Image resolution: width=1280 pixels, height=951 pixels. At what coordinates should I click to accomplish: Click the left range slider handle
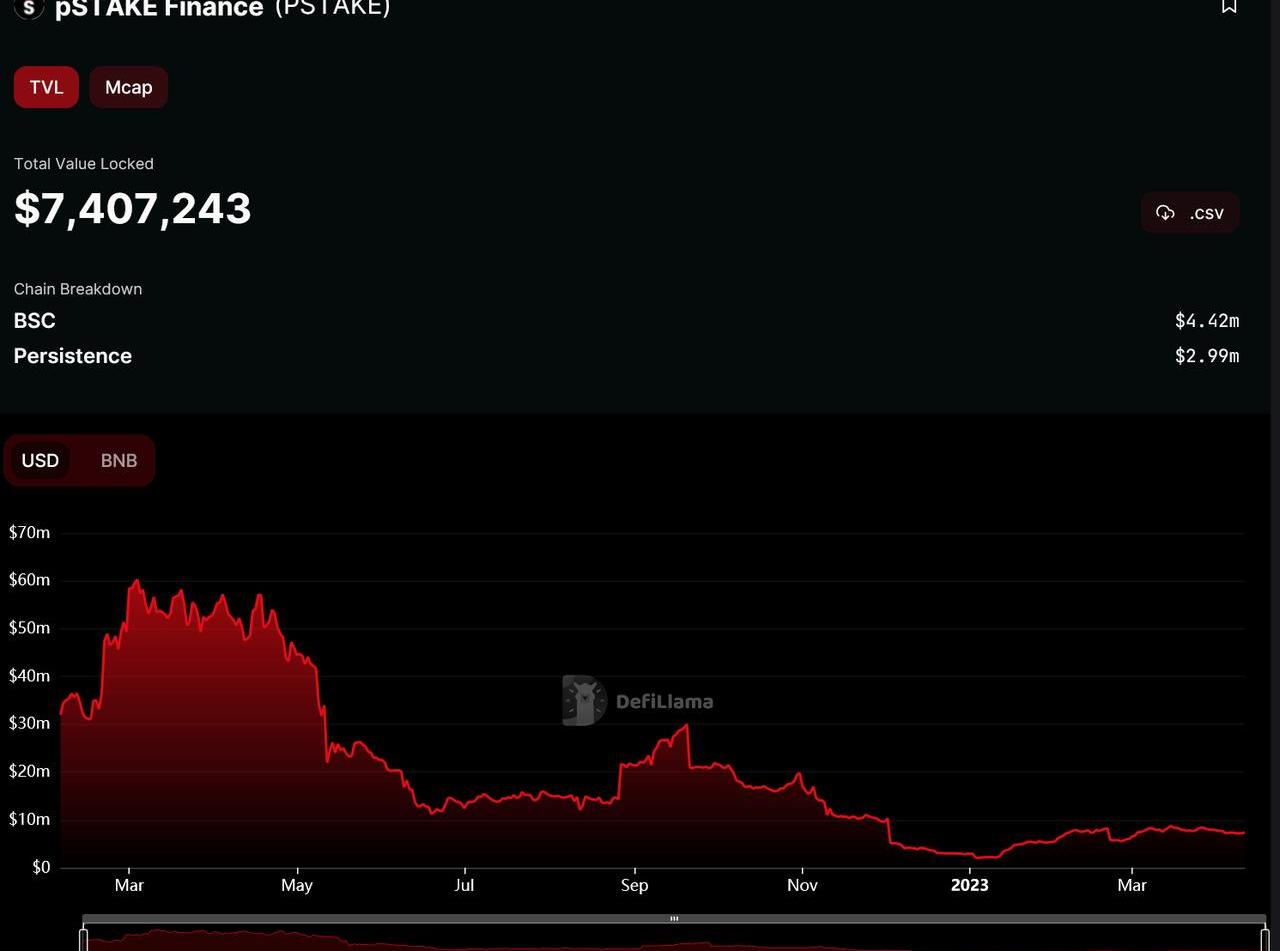(84, 939)
